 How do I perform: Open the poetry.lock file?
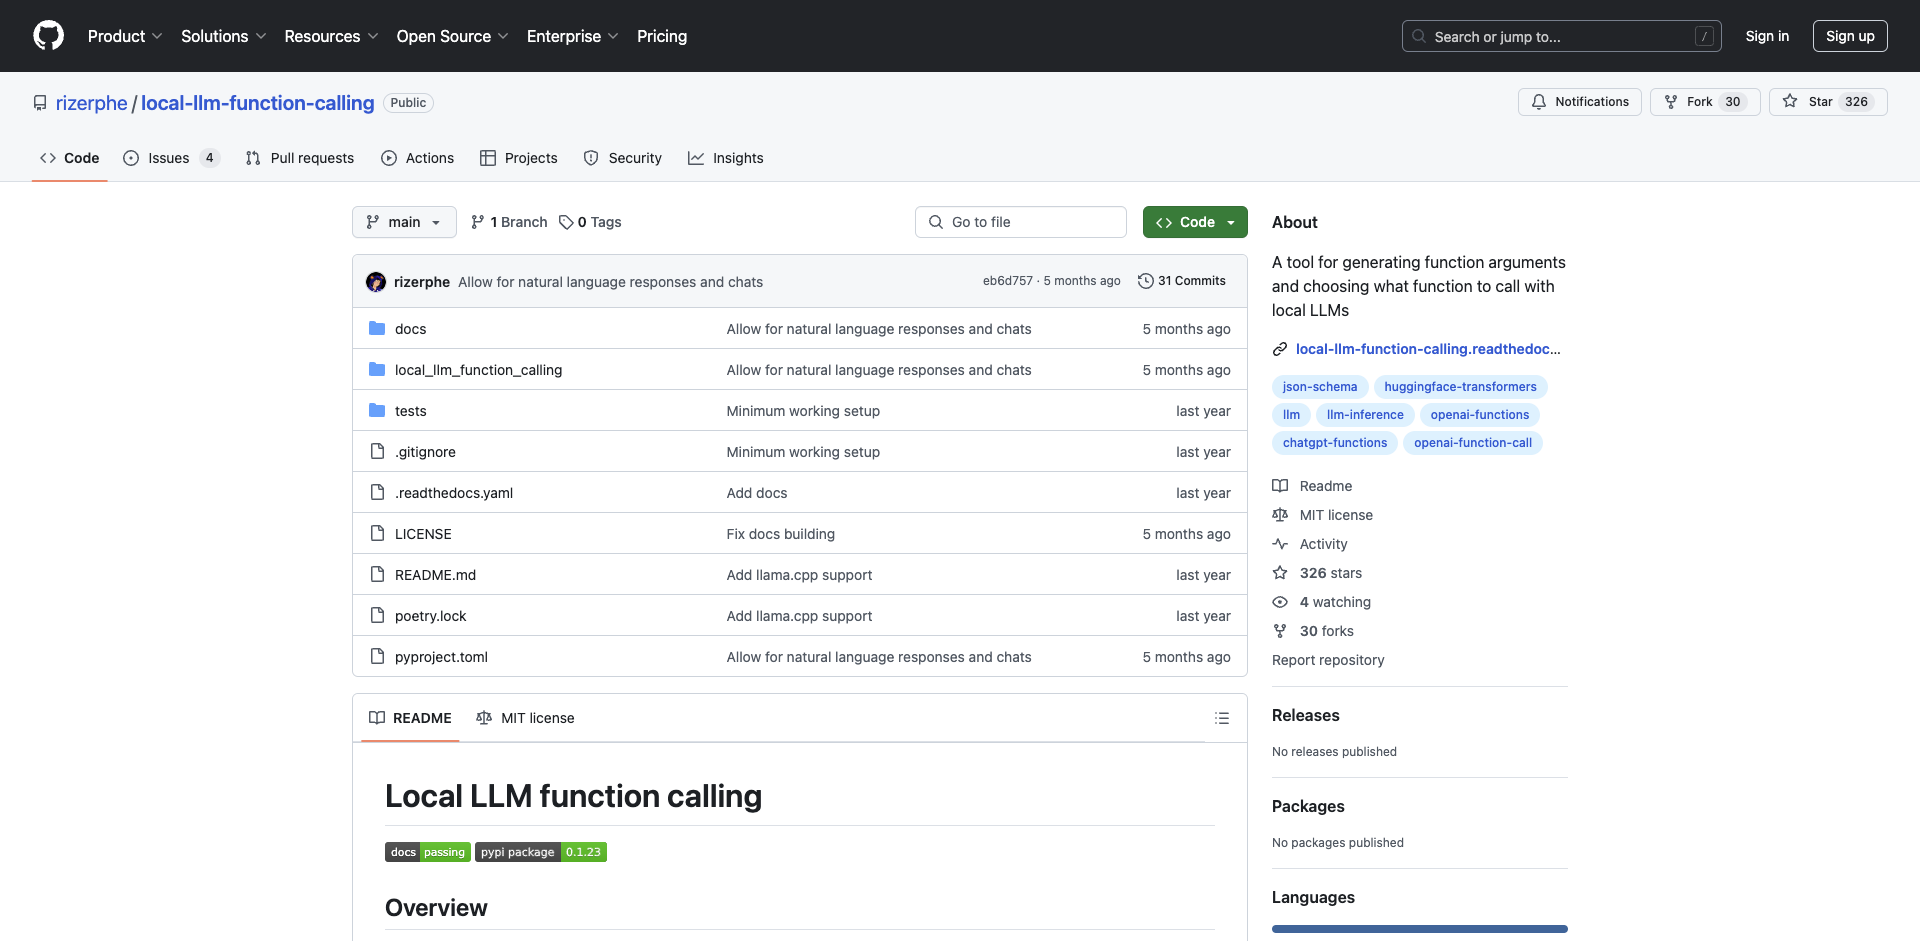tap(430, 616)
